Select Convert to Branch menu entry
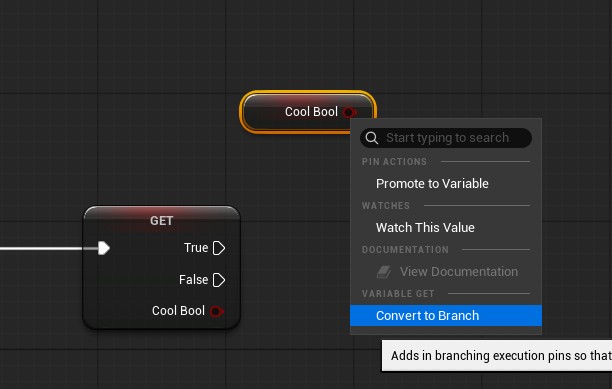Screen dimensions: 612x389 click(446, 315)
